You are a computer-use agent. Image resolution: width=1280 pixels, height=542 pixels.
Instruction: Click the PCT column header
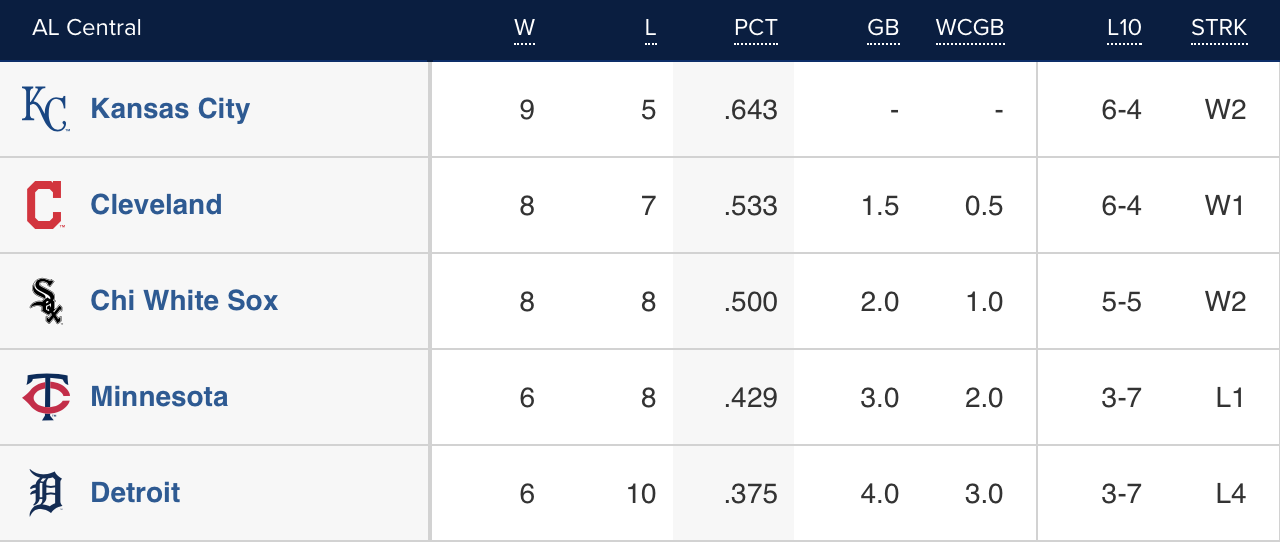pos(755,28)
